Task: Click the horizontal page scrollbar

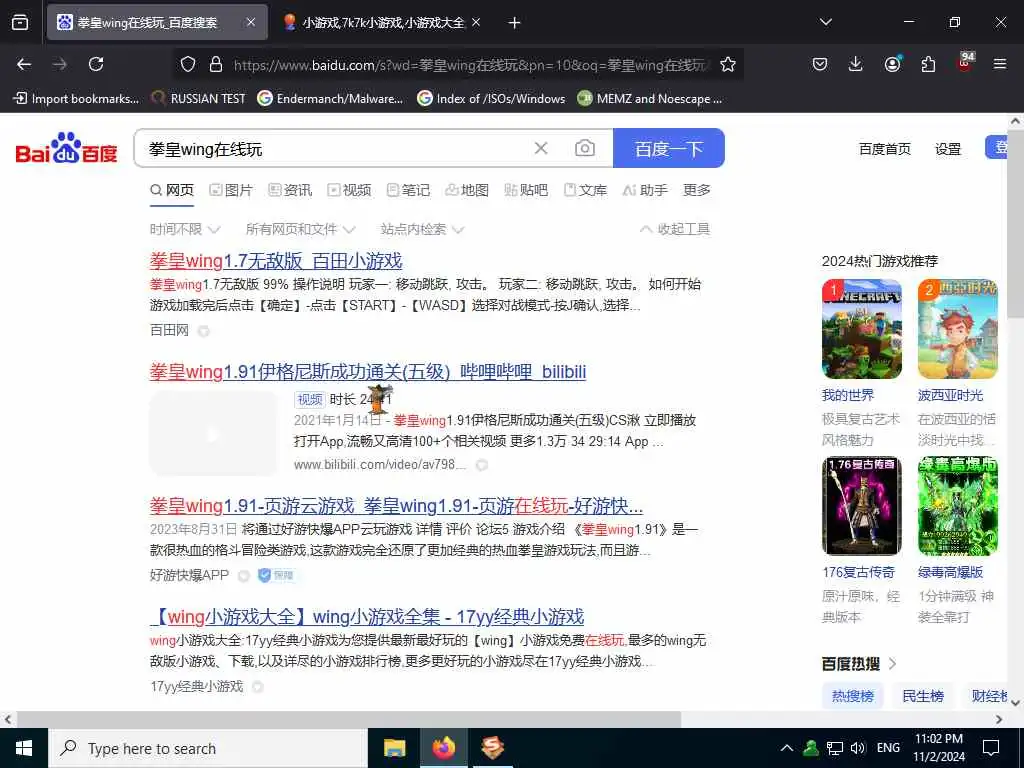Action: click(349, 719)
